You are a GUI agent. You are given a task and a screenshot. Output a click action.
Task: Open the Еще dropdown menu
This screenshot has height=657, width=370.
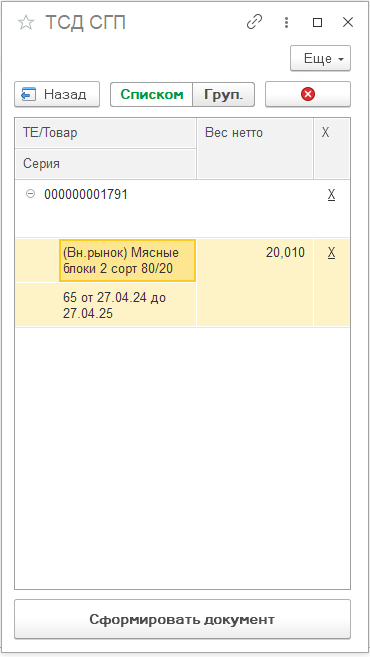click(x=320, y=58)
